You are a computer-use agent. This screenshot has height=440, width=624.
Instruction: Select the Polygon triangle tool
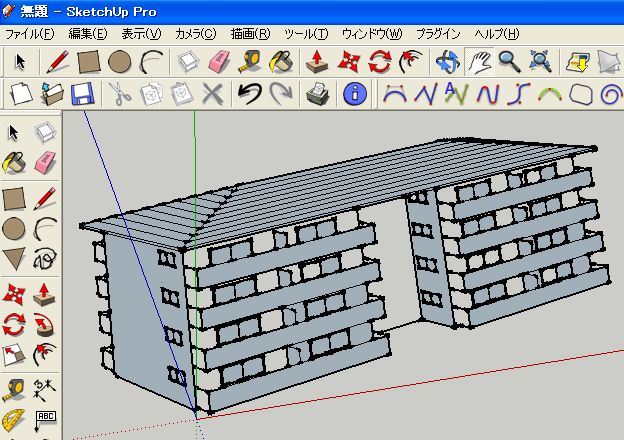[x=14, y=259]
